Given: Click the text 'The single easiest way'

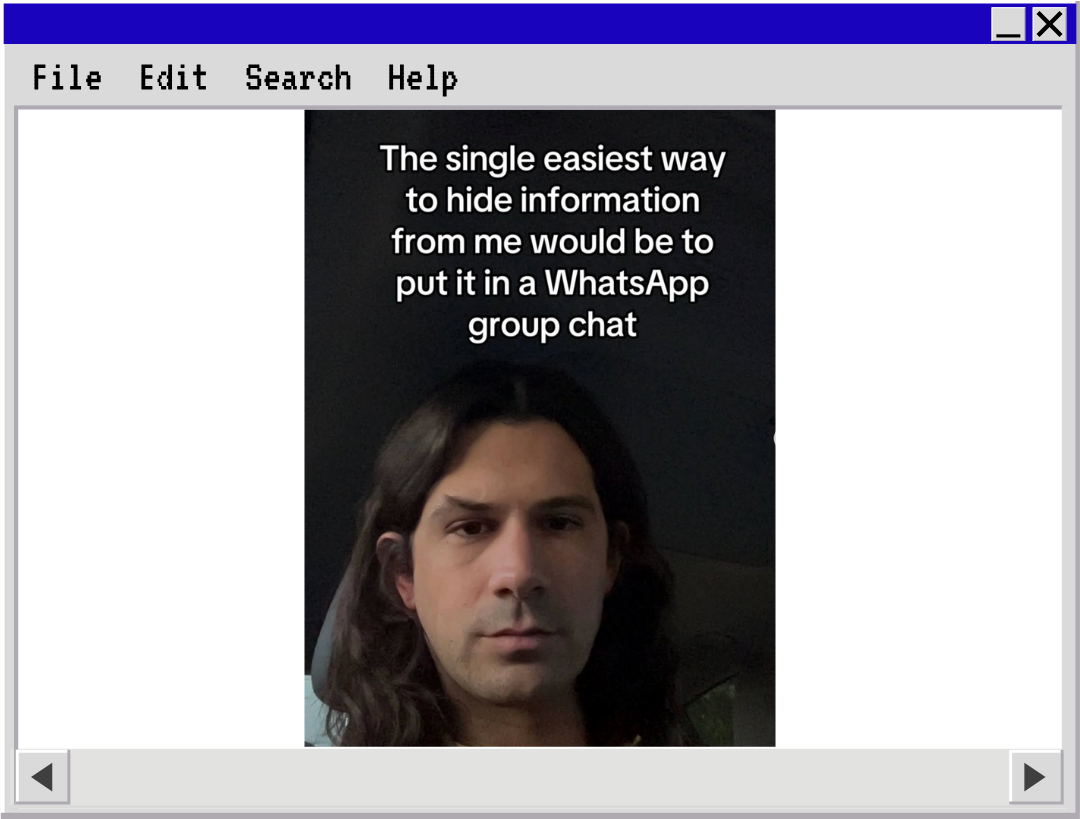Looking at the screenshot, I should [x=552, y=159].
